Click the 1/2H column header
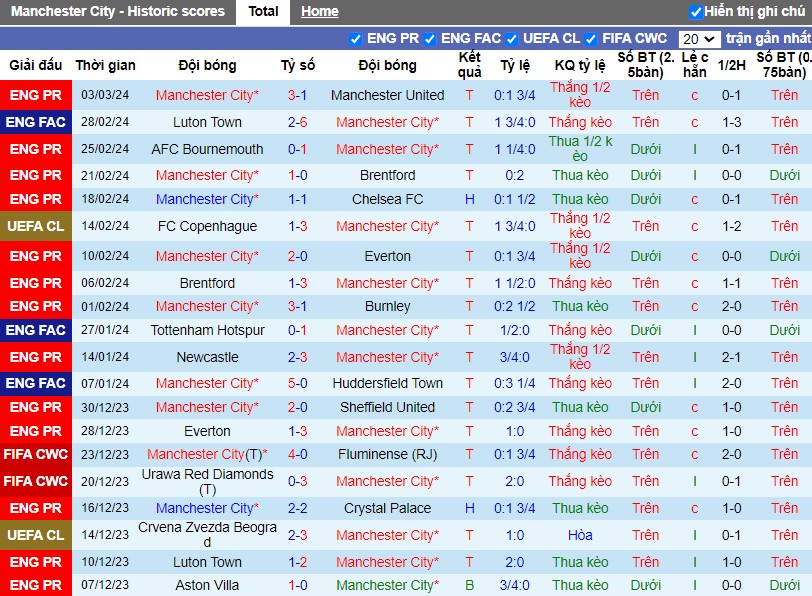This screenshot has height=596, width=812. coord(732,65)
